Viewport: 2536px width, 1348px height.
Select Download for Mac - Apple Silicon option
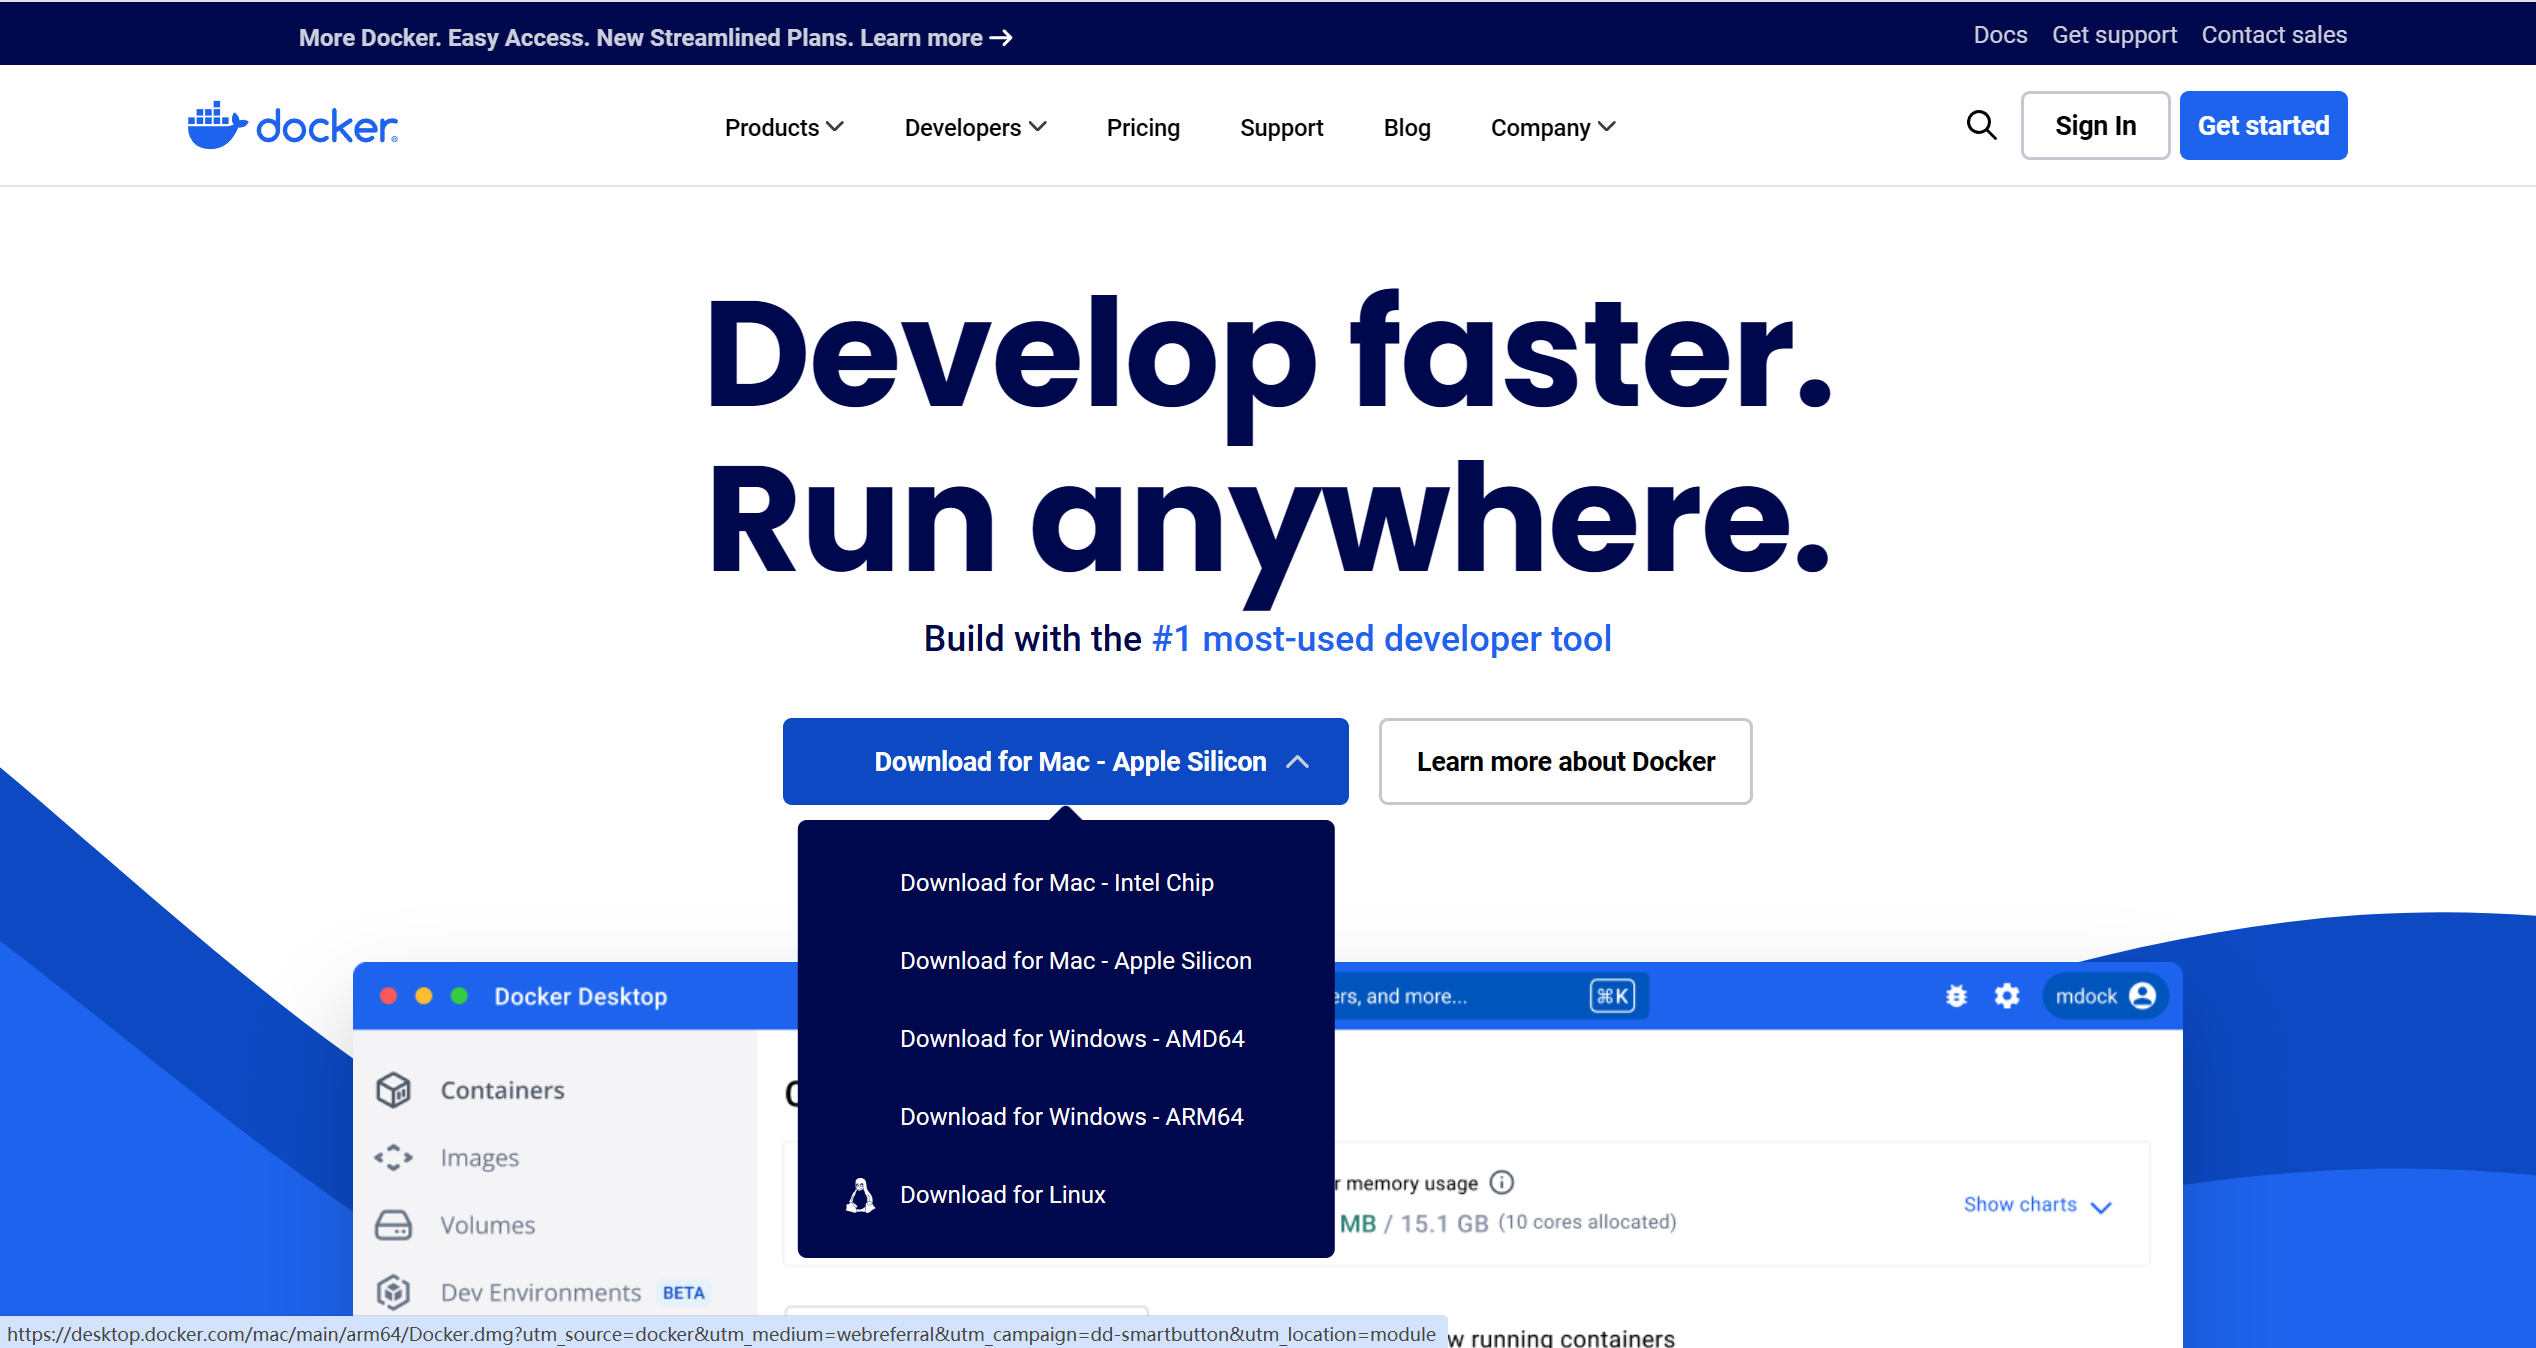coord(1076,961)
